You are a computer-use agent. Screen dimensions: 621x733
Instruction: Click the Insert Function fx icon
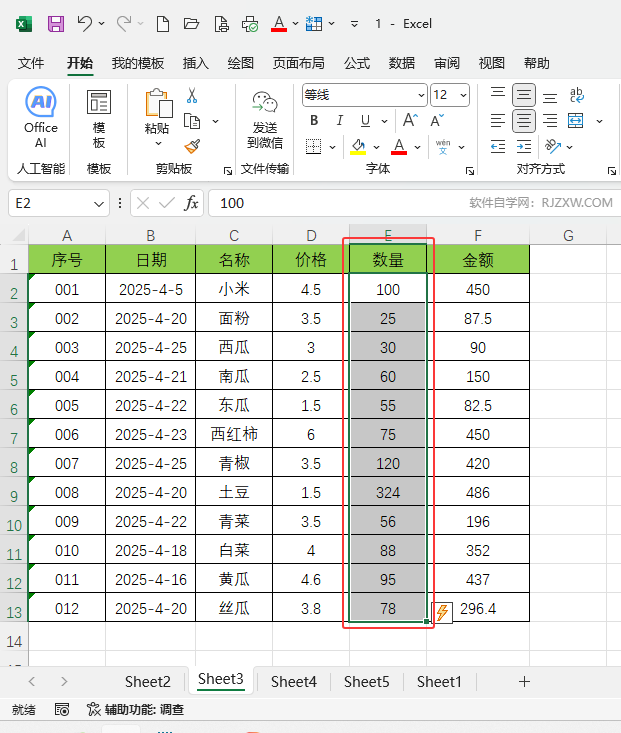coord(191,203)
